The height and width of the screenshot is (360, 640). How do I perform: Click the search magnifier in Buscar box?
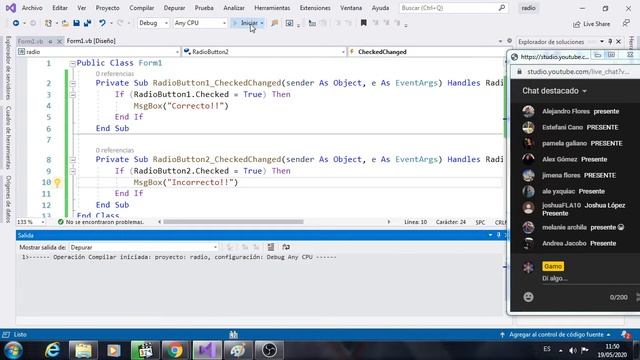point(502,8)
